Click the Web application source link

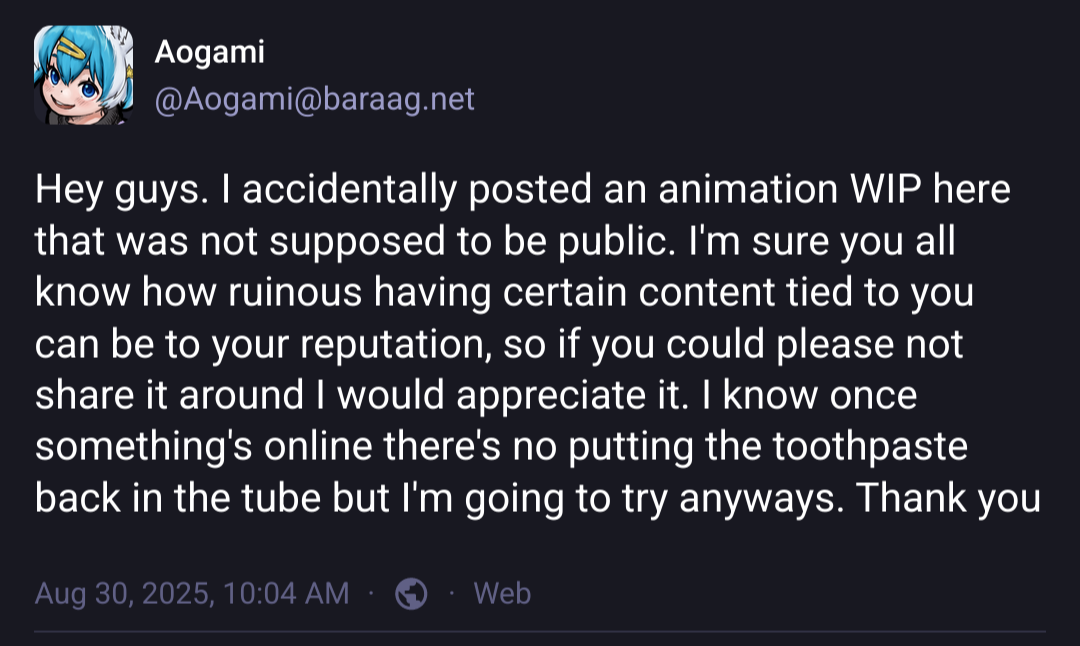[x=502, y=594]
